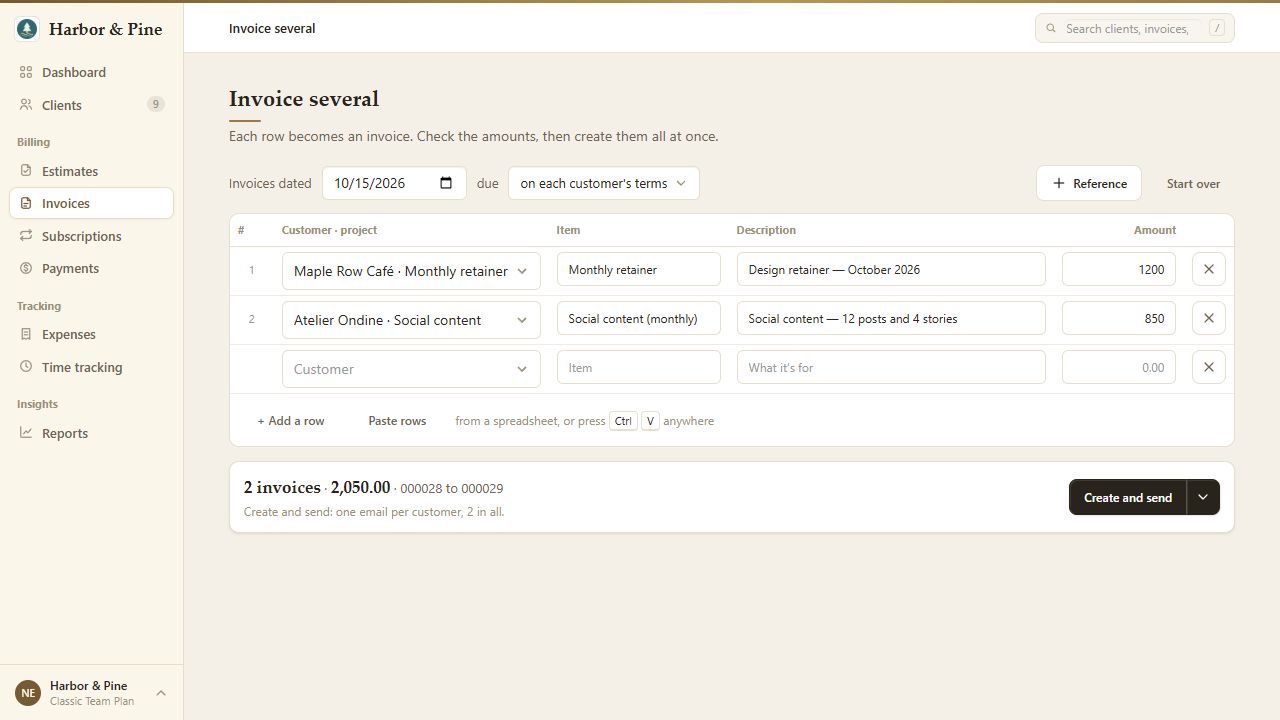This screenshot has height=720, width=1280.
Task: Open Atelier Ondine customer dropdown
Action: [x=411, y=320]
